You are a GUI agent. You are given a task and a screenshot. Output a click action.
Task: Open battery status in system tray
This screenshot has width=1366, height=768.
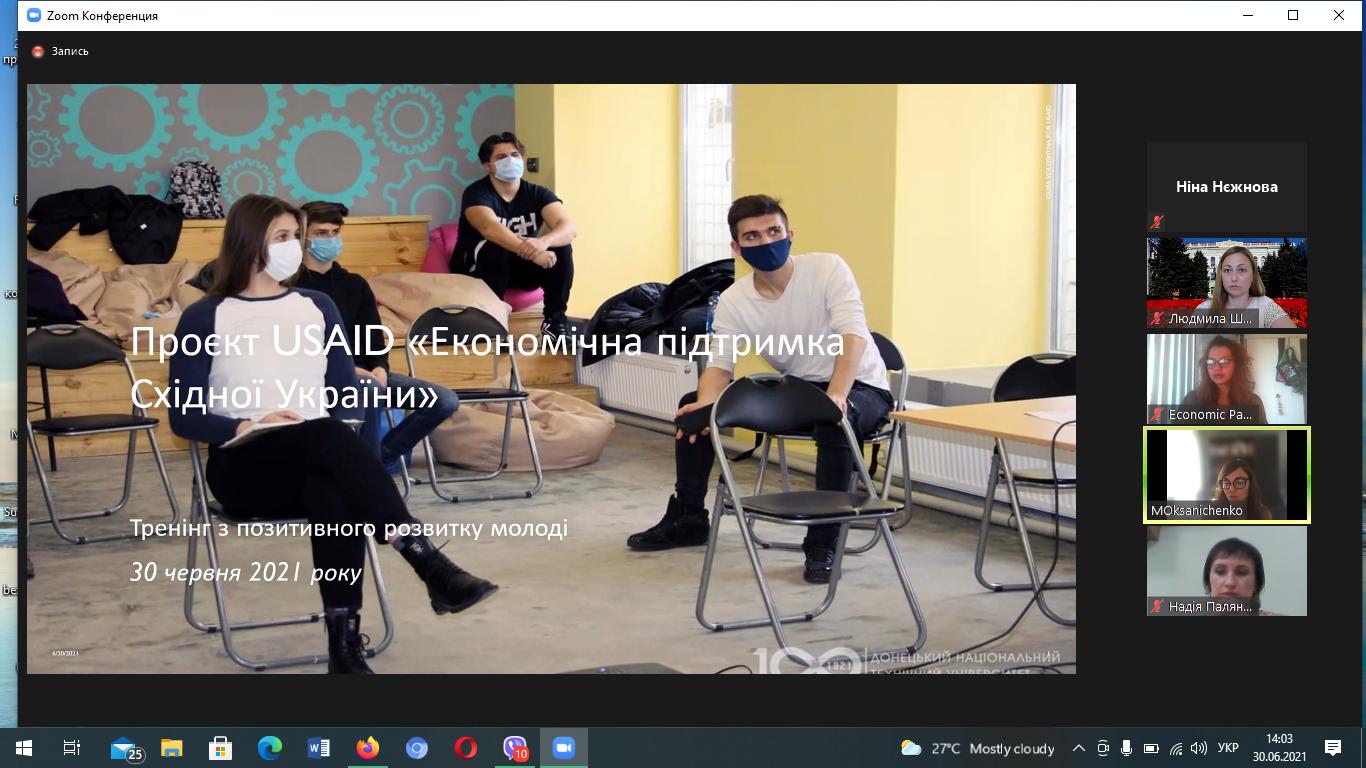coord(1151,748)
